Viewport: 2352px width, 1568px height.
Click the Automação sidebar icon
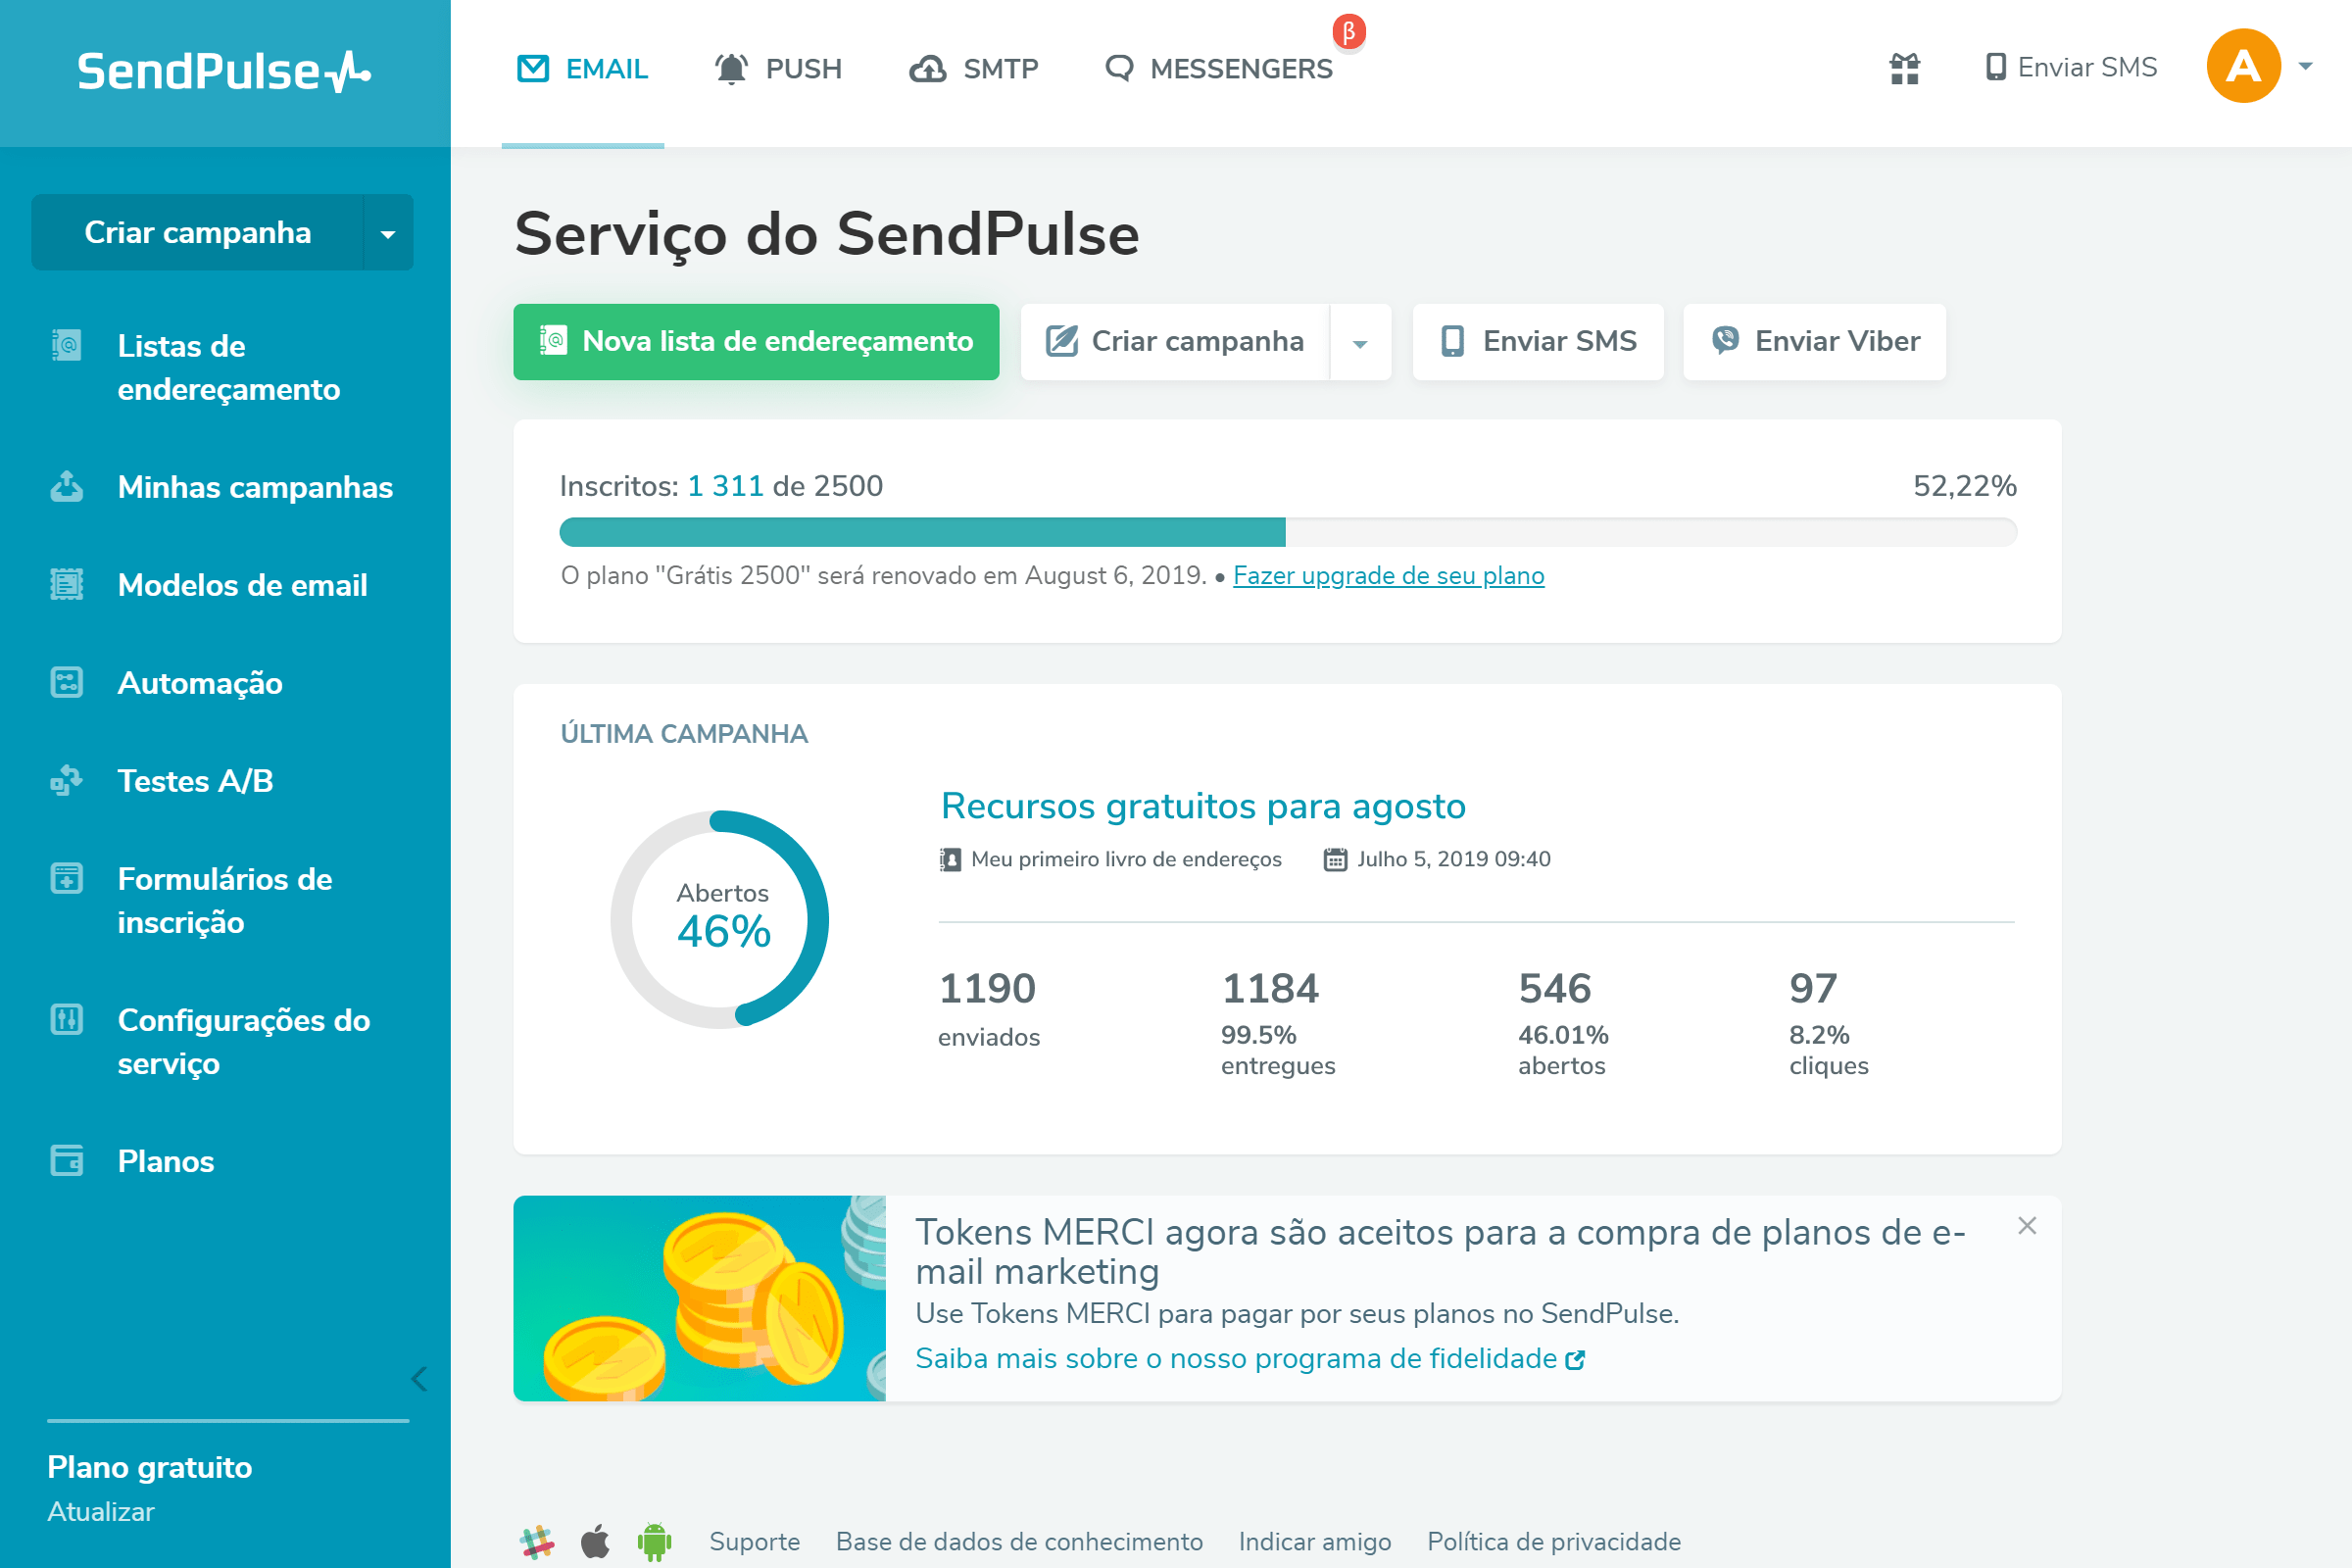point(67,683)
